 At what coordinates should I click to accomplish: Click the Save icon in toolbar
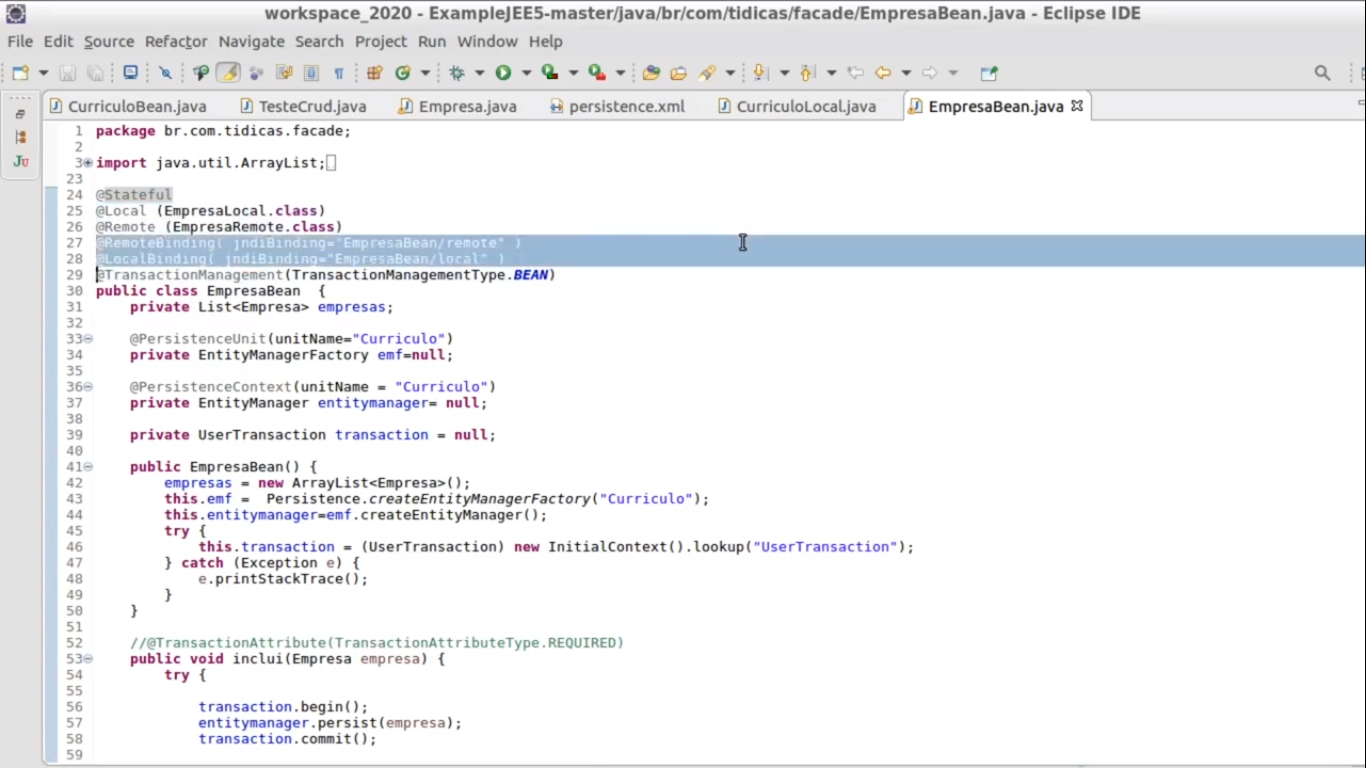point(68,73)
